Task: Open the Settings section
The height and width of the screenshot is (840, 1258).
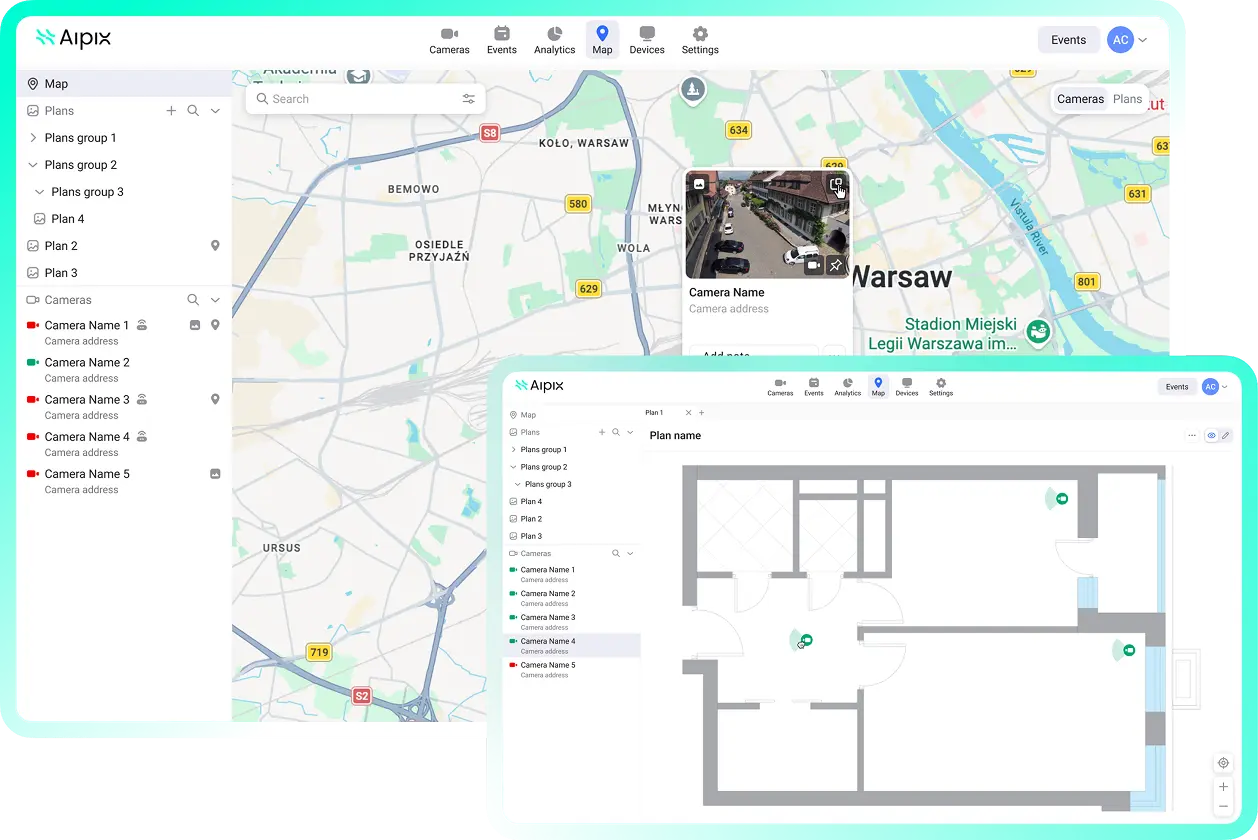Action: (x=699, y=39)
